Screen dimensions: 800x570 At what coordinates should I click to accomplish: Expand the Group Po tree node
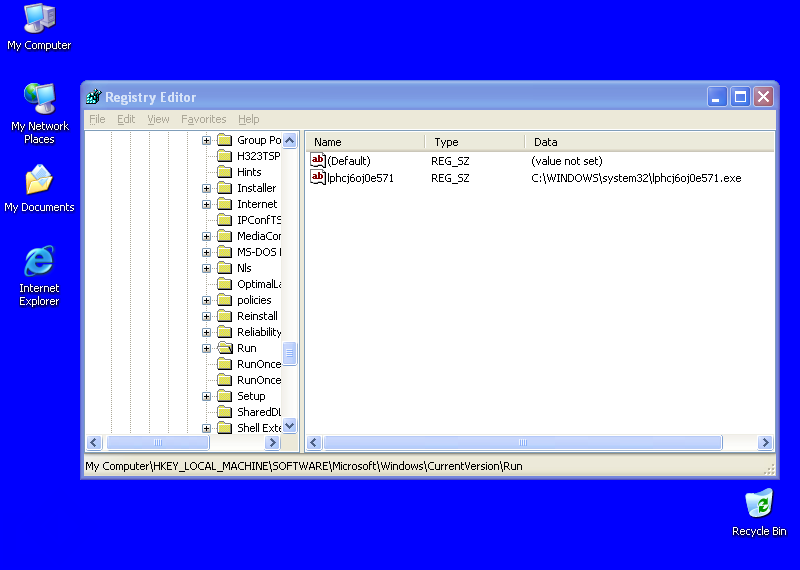(x=206, y=140)
